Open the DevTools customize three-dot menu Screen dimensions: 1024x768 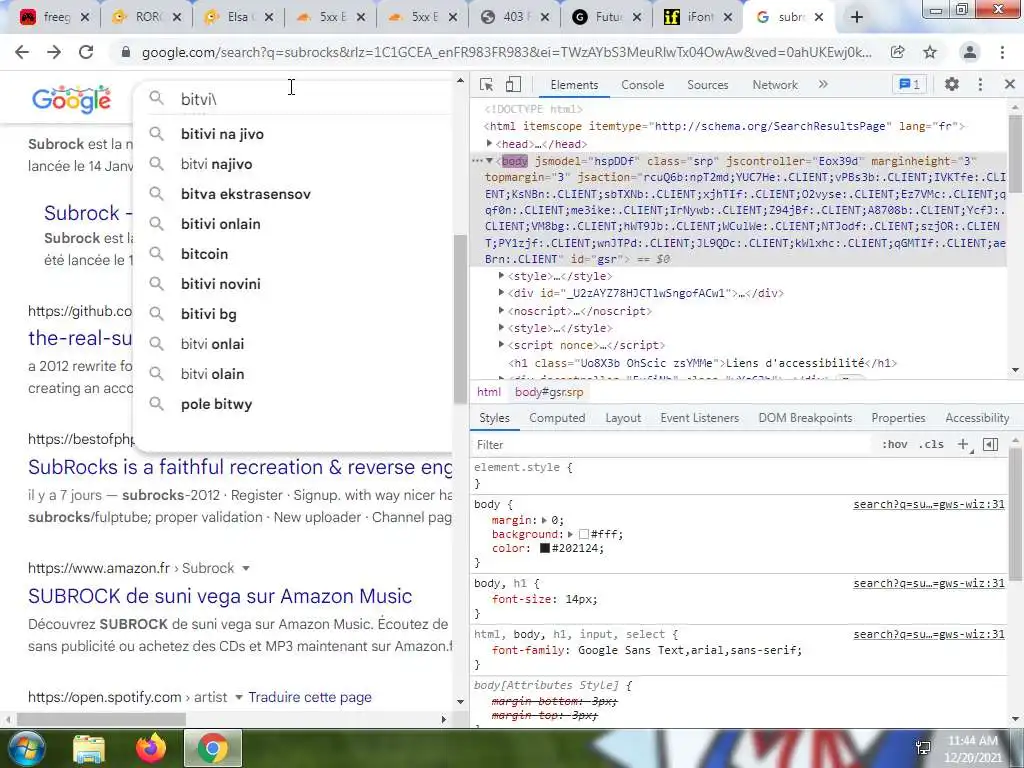(x=980, y=84)
